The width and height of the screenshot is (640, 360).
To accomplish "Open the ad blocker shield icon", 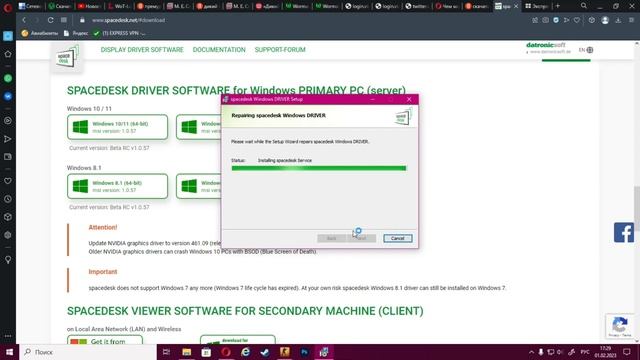I will [556, 20].
